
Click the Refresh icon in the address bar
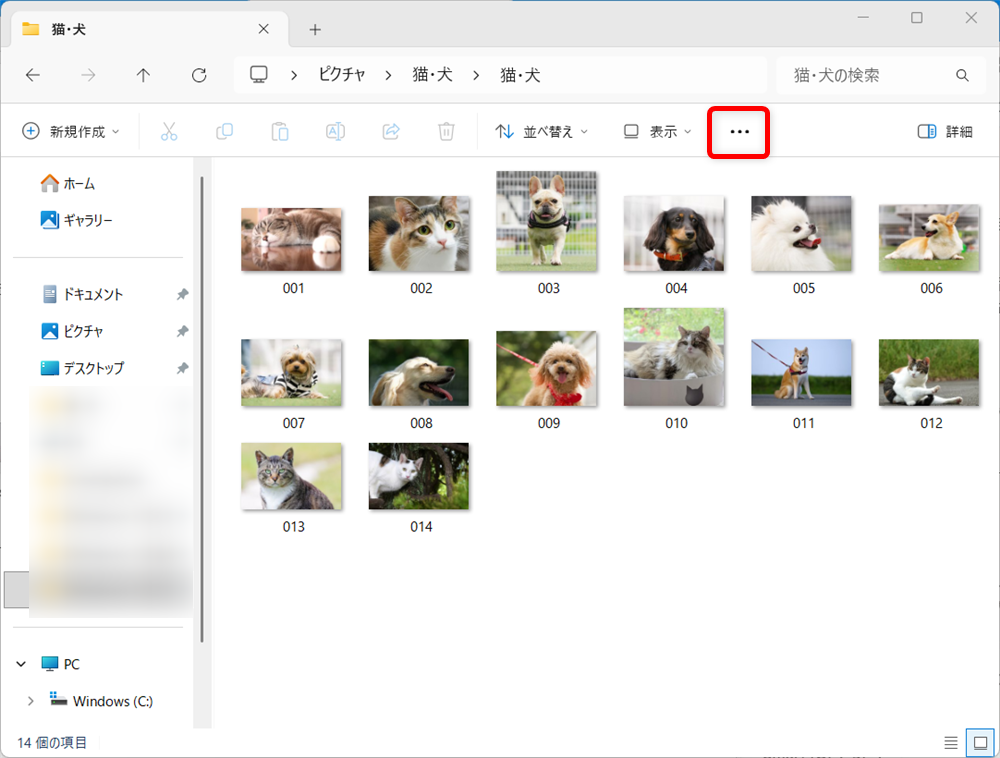point(199,74)
